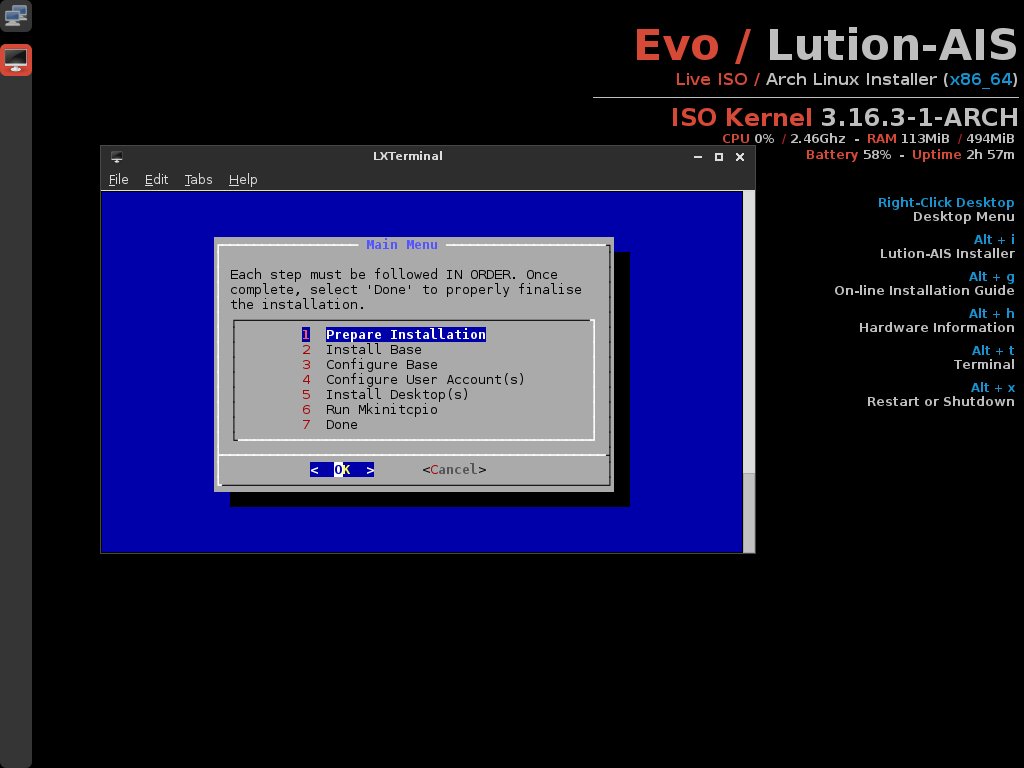Open the Edit menu

(156, 180)
